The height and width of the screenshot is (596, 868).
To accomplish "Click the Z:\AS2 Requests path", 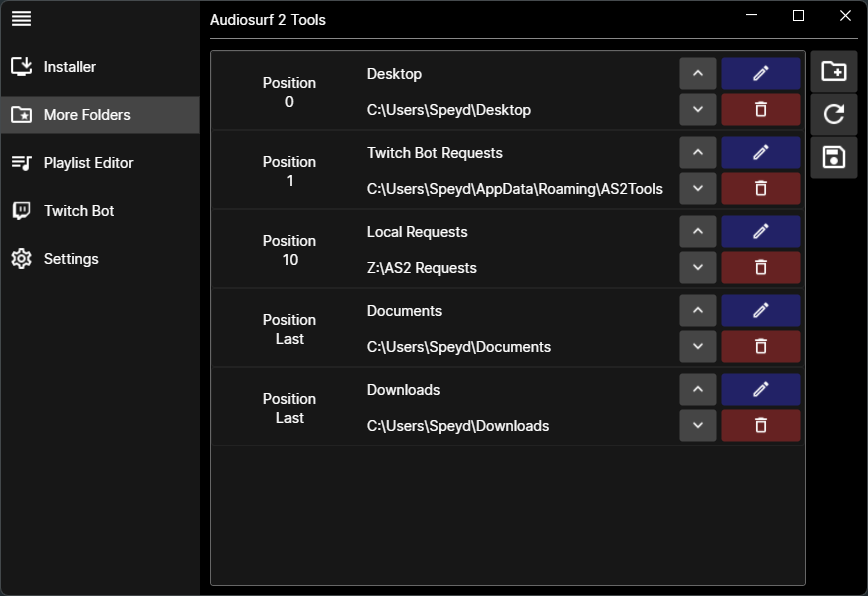I will 421,268.
